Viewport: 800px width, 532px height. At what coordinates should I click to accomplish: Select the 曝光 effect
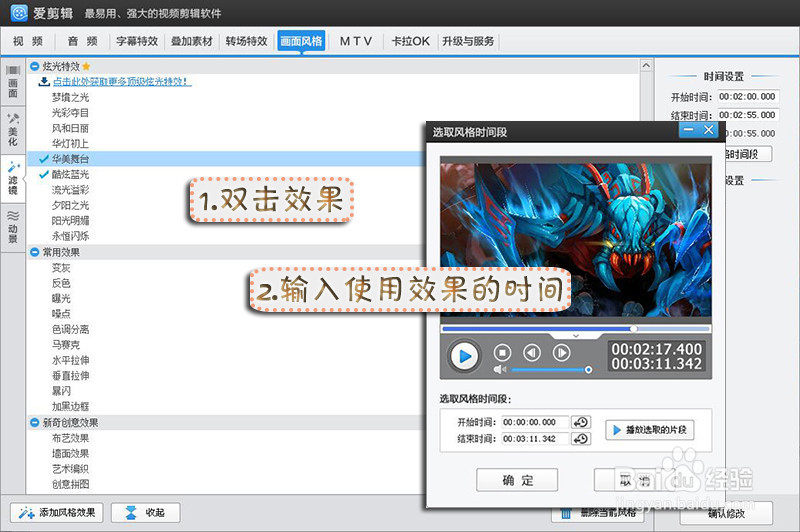(61, 298)
